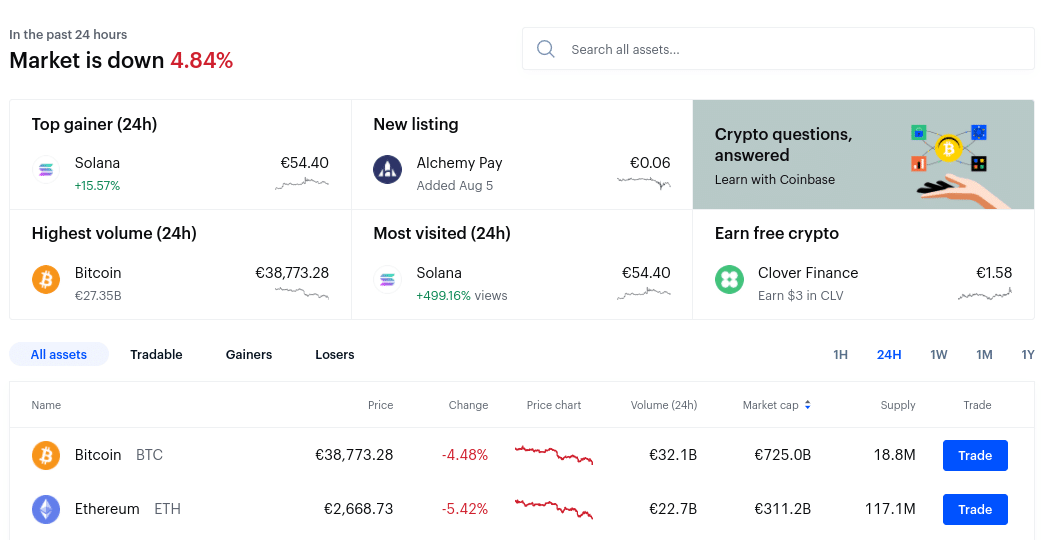Click Bitcoin icon in Highest volume card
Viewport: 1054px width, 540px height.
[46, 279]
